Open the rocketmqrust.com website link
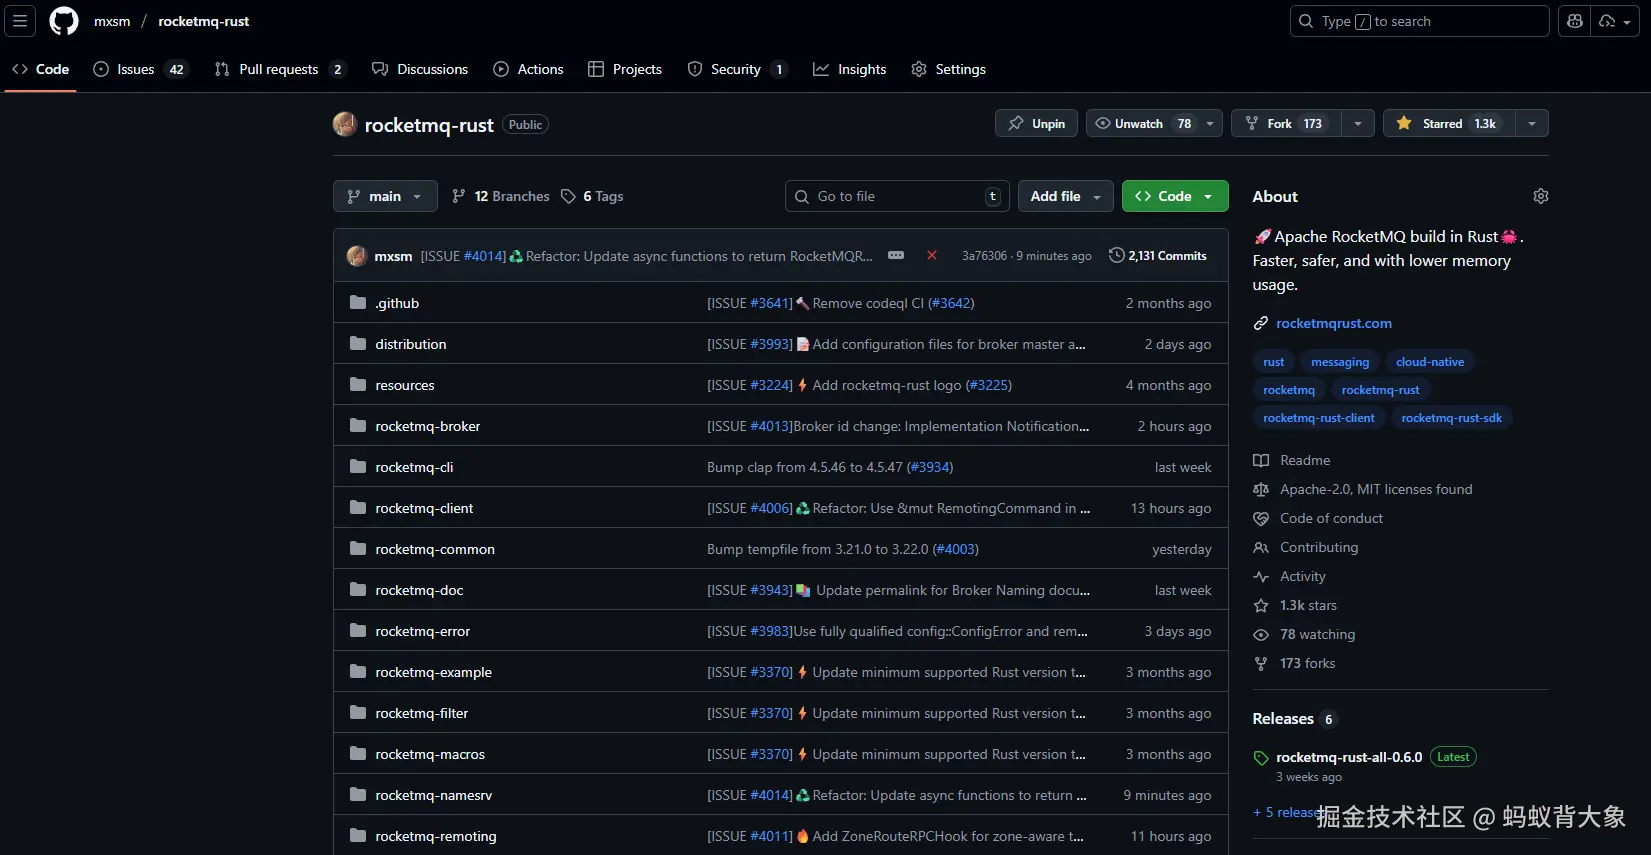 (x=1333, y=324)
